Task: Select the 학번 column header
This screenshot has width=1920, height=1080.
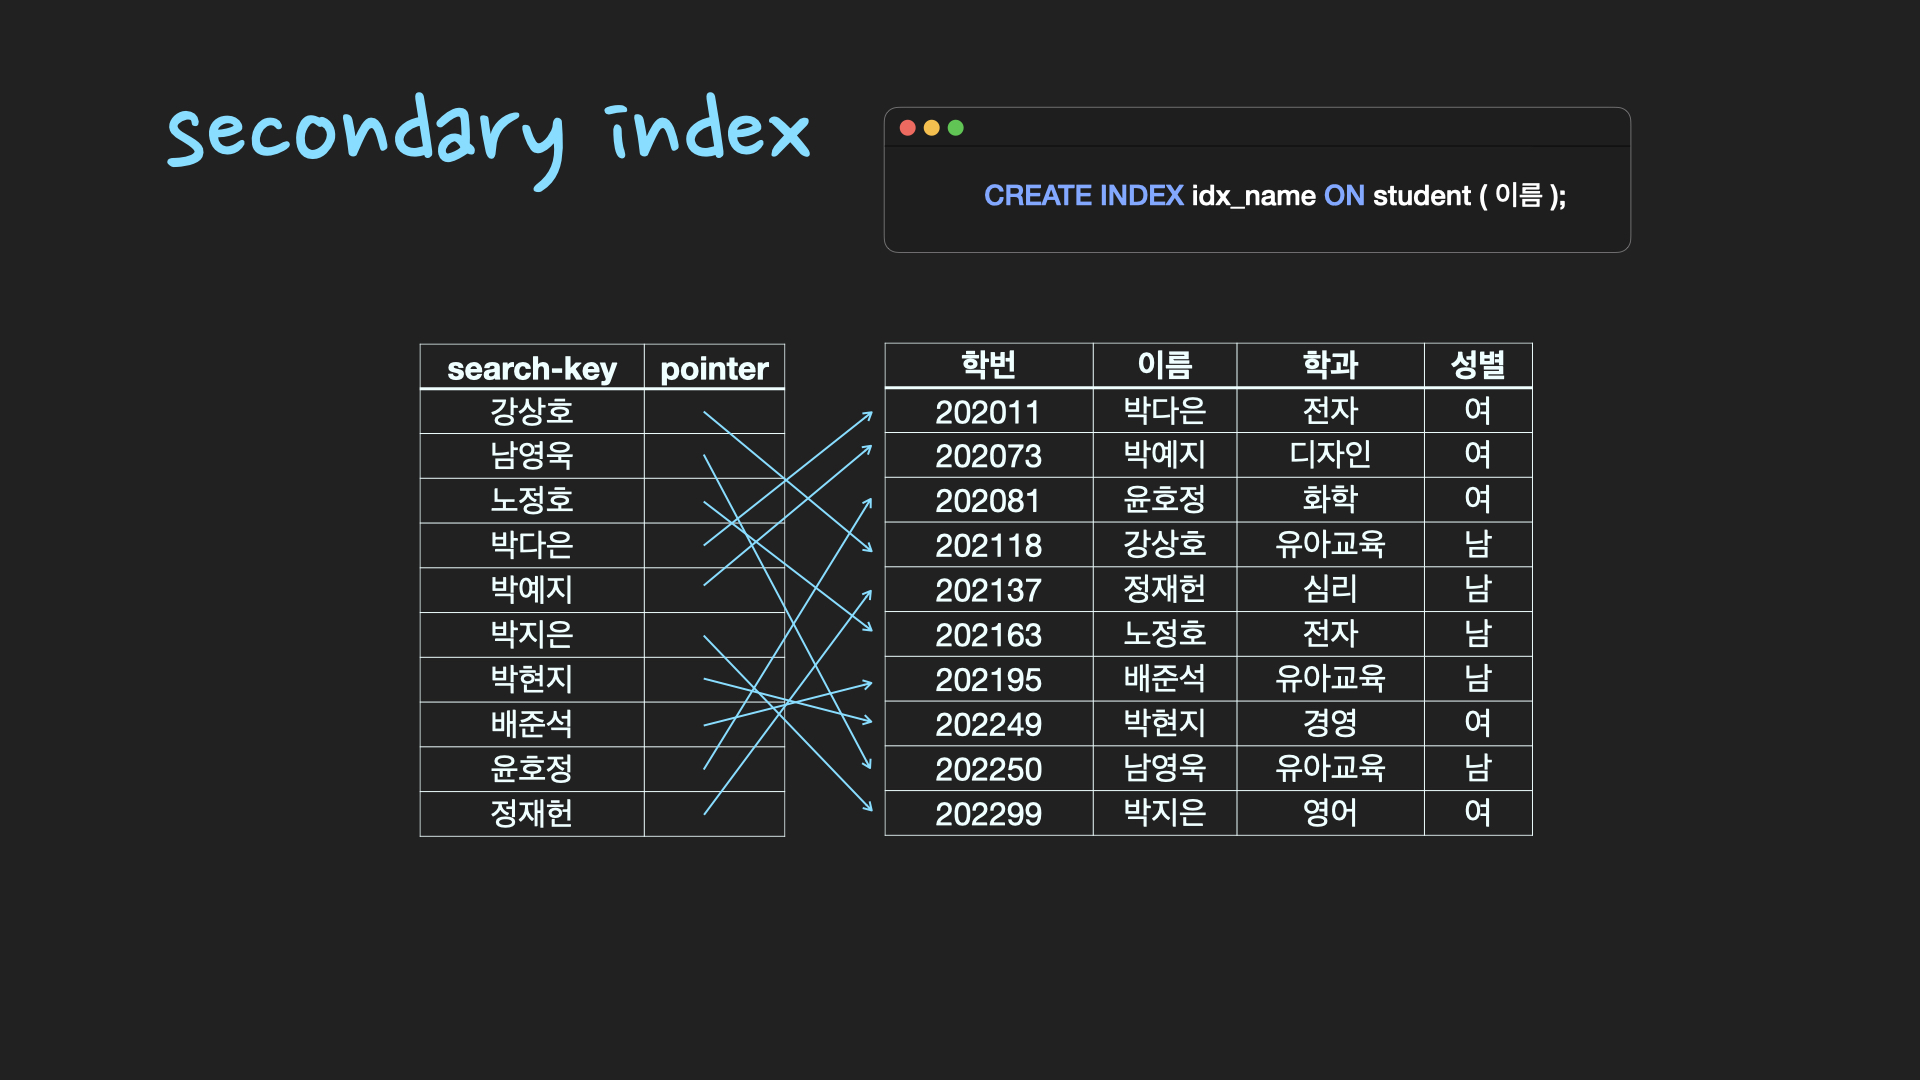Action: click(x=988, y=365)
